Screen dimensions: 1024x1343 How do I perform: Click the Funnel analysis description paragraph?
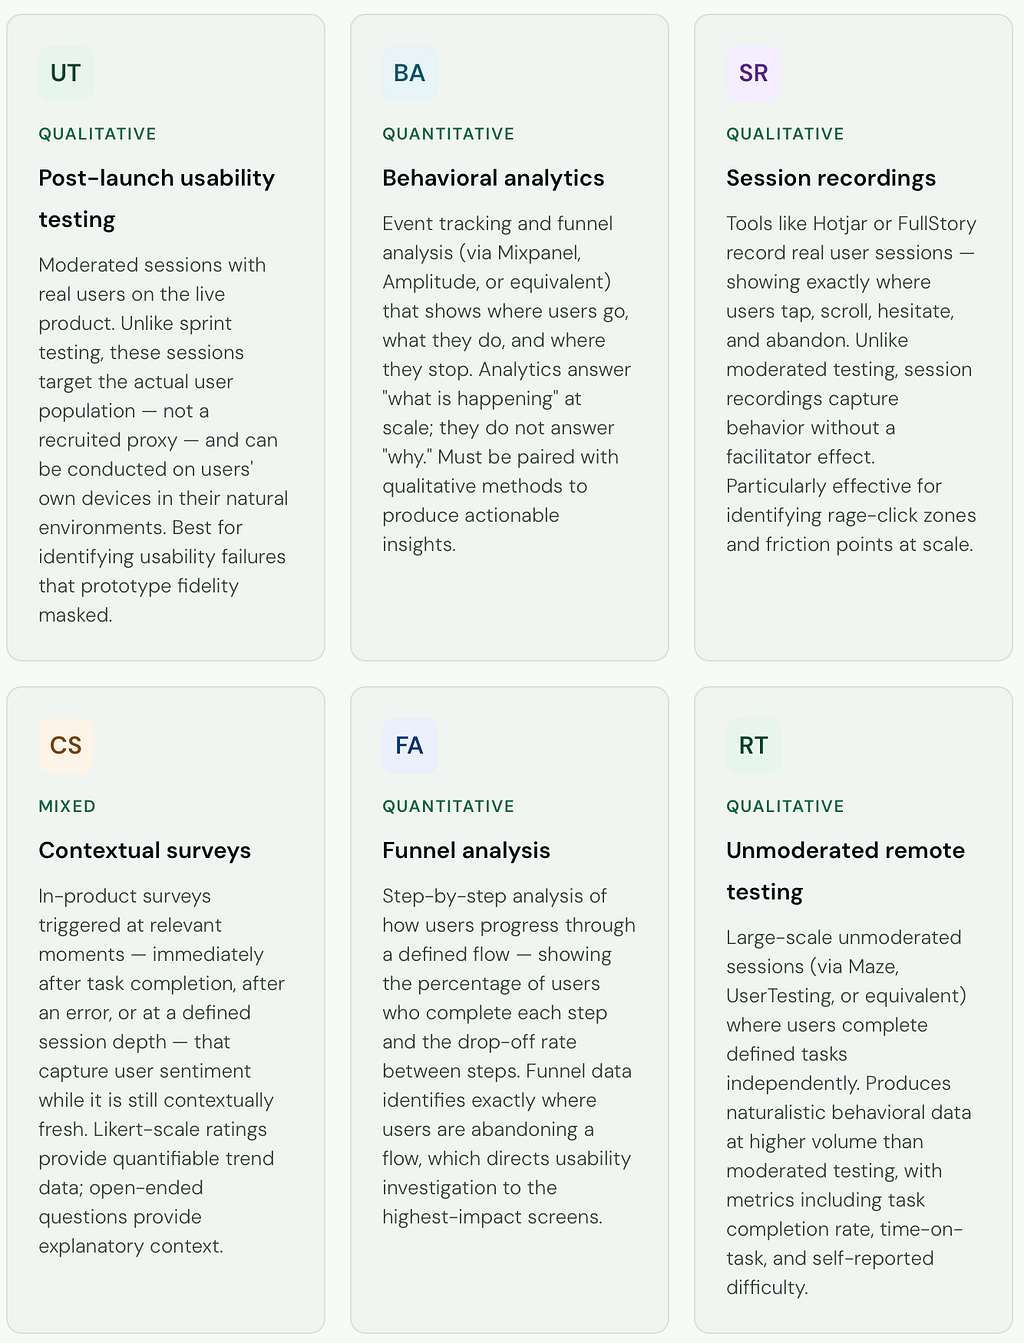[509, 1056]
